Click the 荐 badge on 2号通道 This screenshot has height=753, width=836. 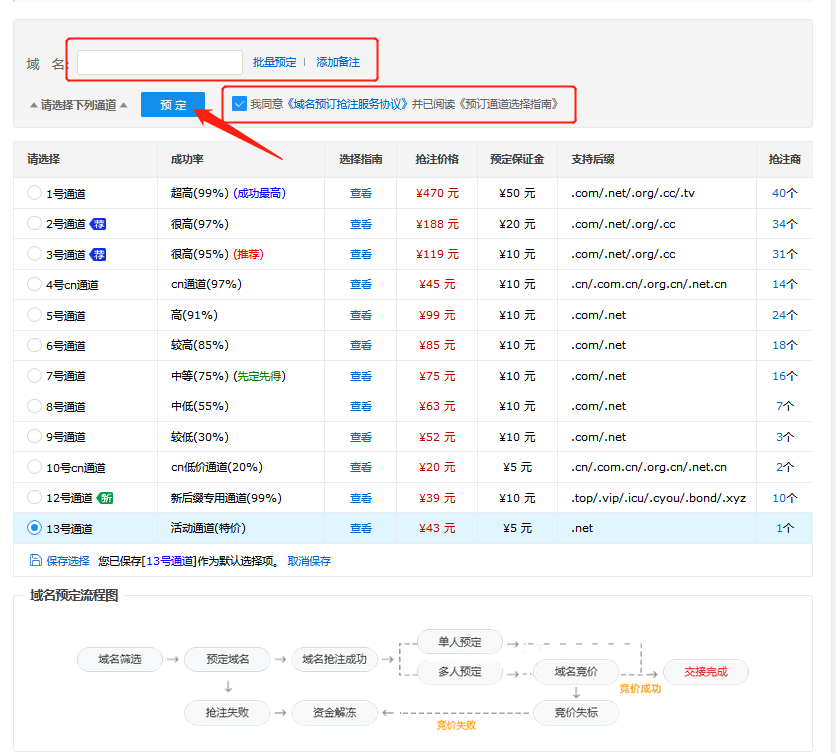coord(98,224)
